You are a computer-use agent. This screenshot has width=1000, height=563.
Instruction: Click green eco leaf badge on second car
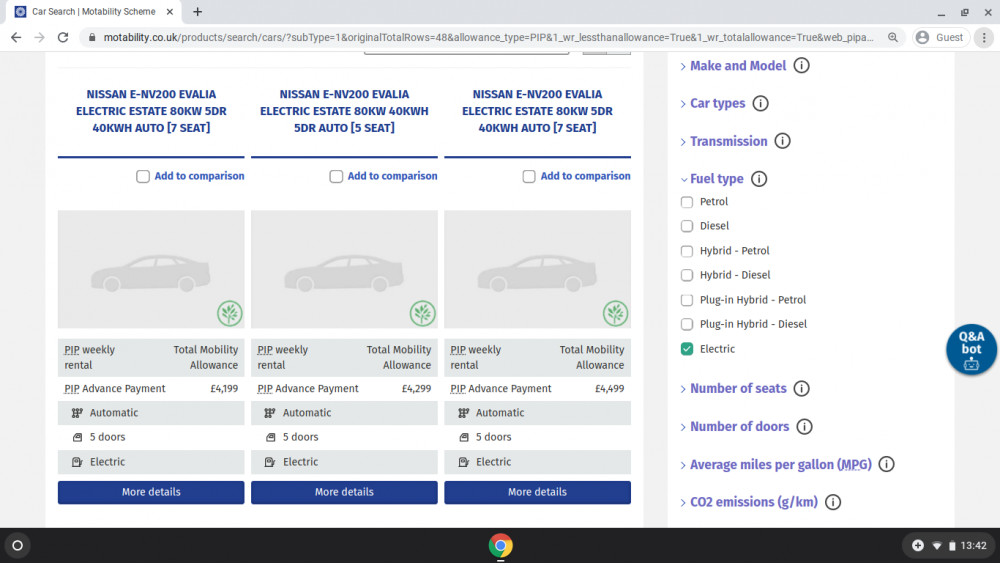tap(422, 313)
